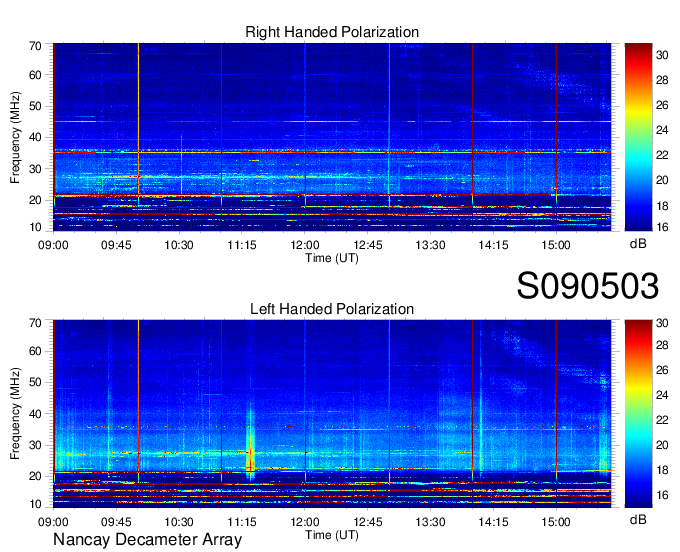This screenshot has width=680, height=552.
Task: Click the 11:15 time tick of the right-handed plot
Action: pos(242,245)
